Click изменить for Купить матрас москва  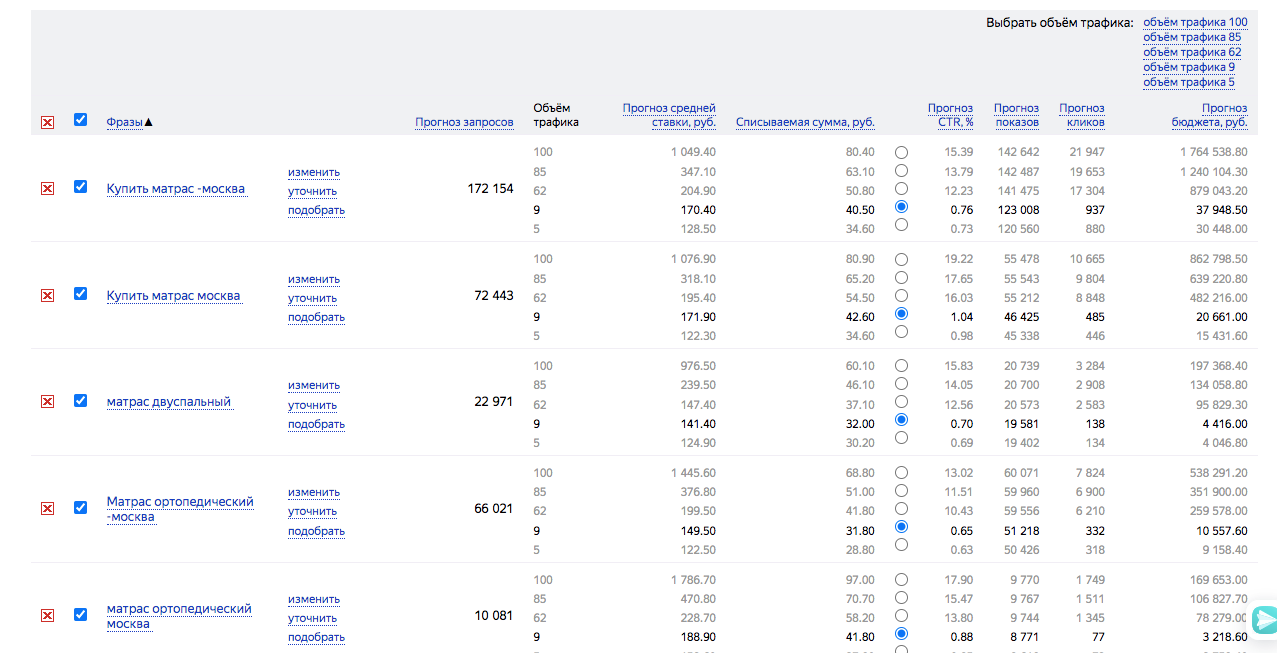[314, 279]
